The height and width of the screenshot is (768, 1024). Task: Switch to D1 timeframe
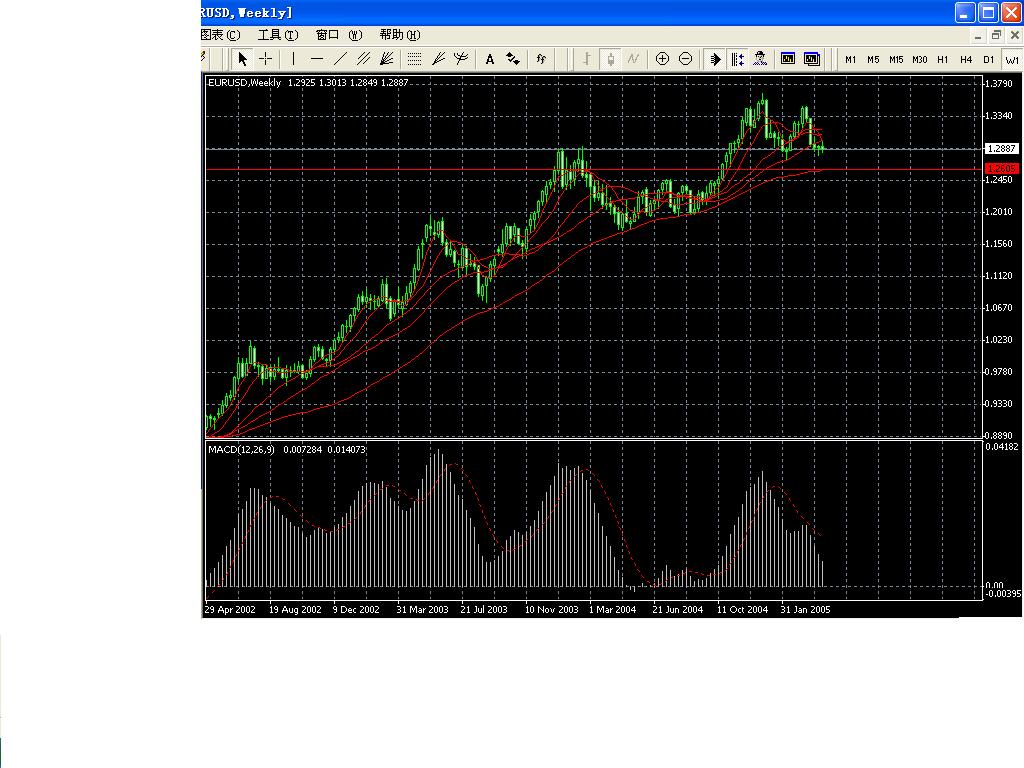pyautogui.click(x=989, y=59)
